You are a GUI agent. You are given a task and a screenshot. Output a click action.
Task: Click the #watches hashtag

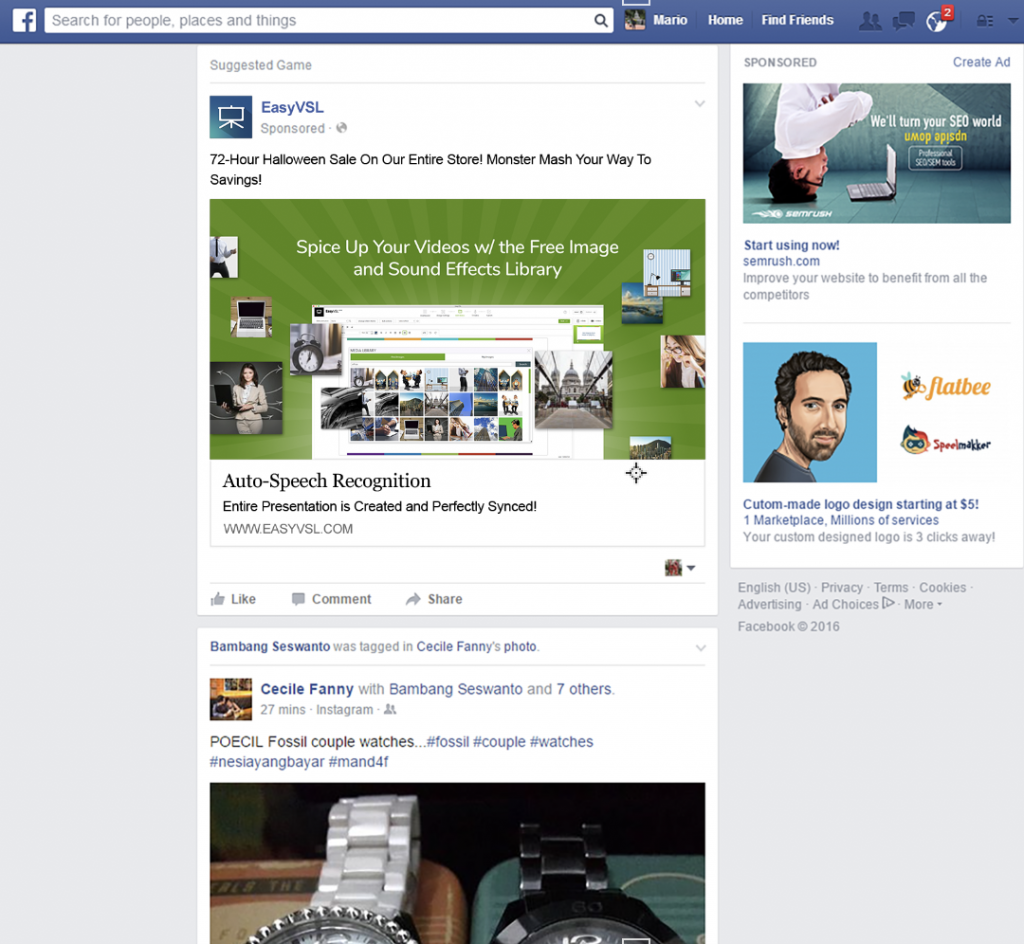[561, 742]
